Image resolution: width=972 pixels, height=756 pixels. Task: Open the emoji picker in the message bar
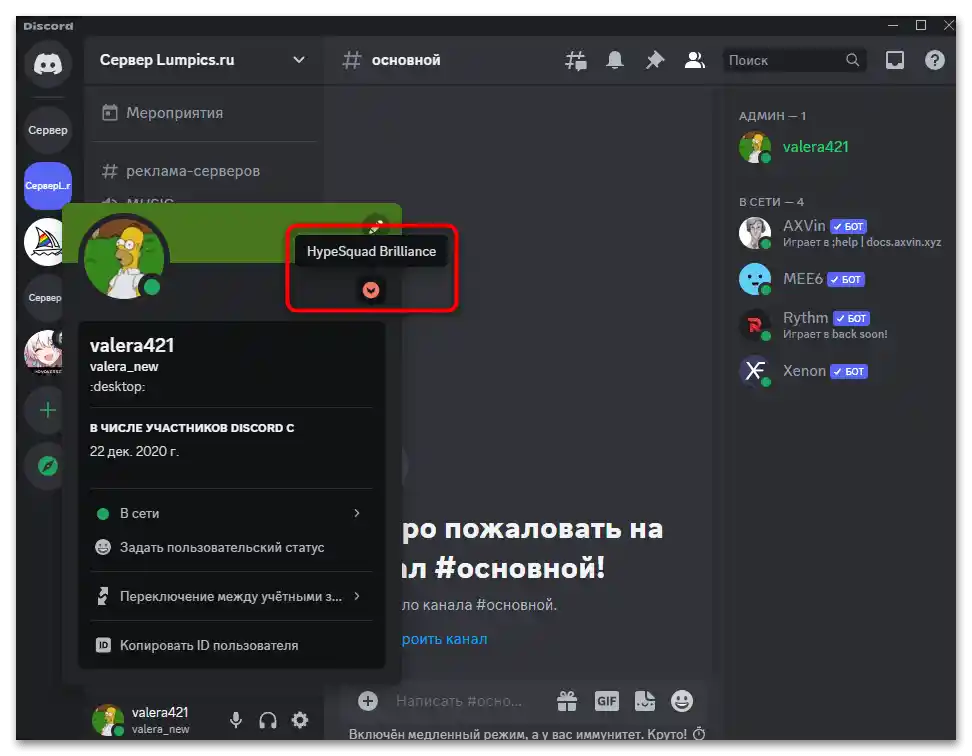(682, 701)
